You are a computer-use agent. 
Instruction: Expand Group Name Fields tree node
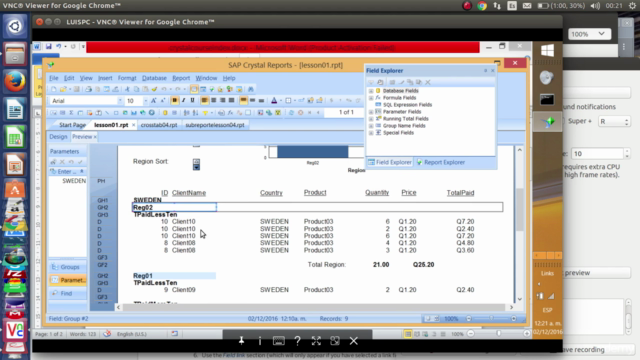tap(371, 126)
